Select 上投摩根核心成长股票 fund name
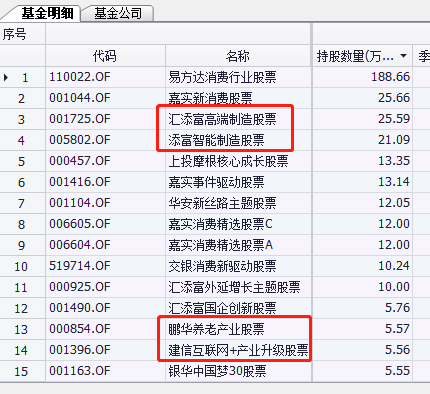This screenshot has width=430, height=394. pos(228,161)
